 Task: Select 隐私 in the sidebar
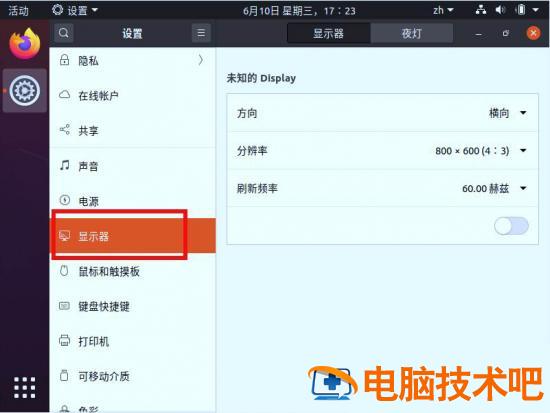click(133, 60)
